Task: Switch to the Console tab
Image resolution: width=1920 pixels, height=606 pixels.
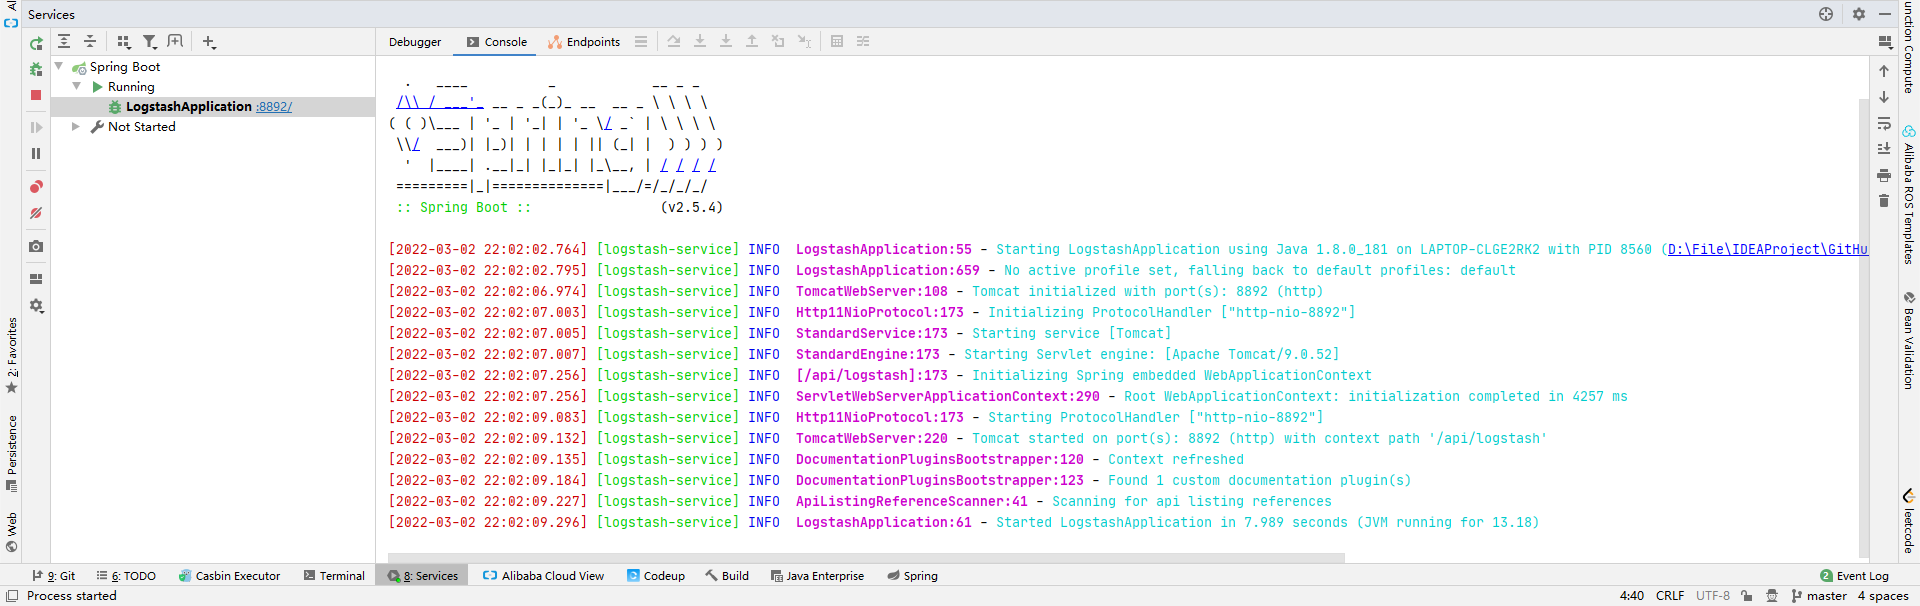Action: pos(497,42)
